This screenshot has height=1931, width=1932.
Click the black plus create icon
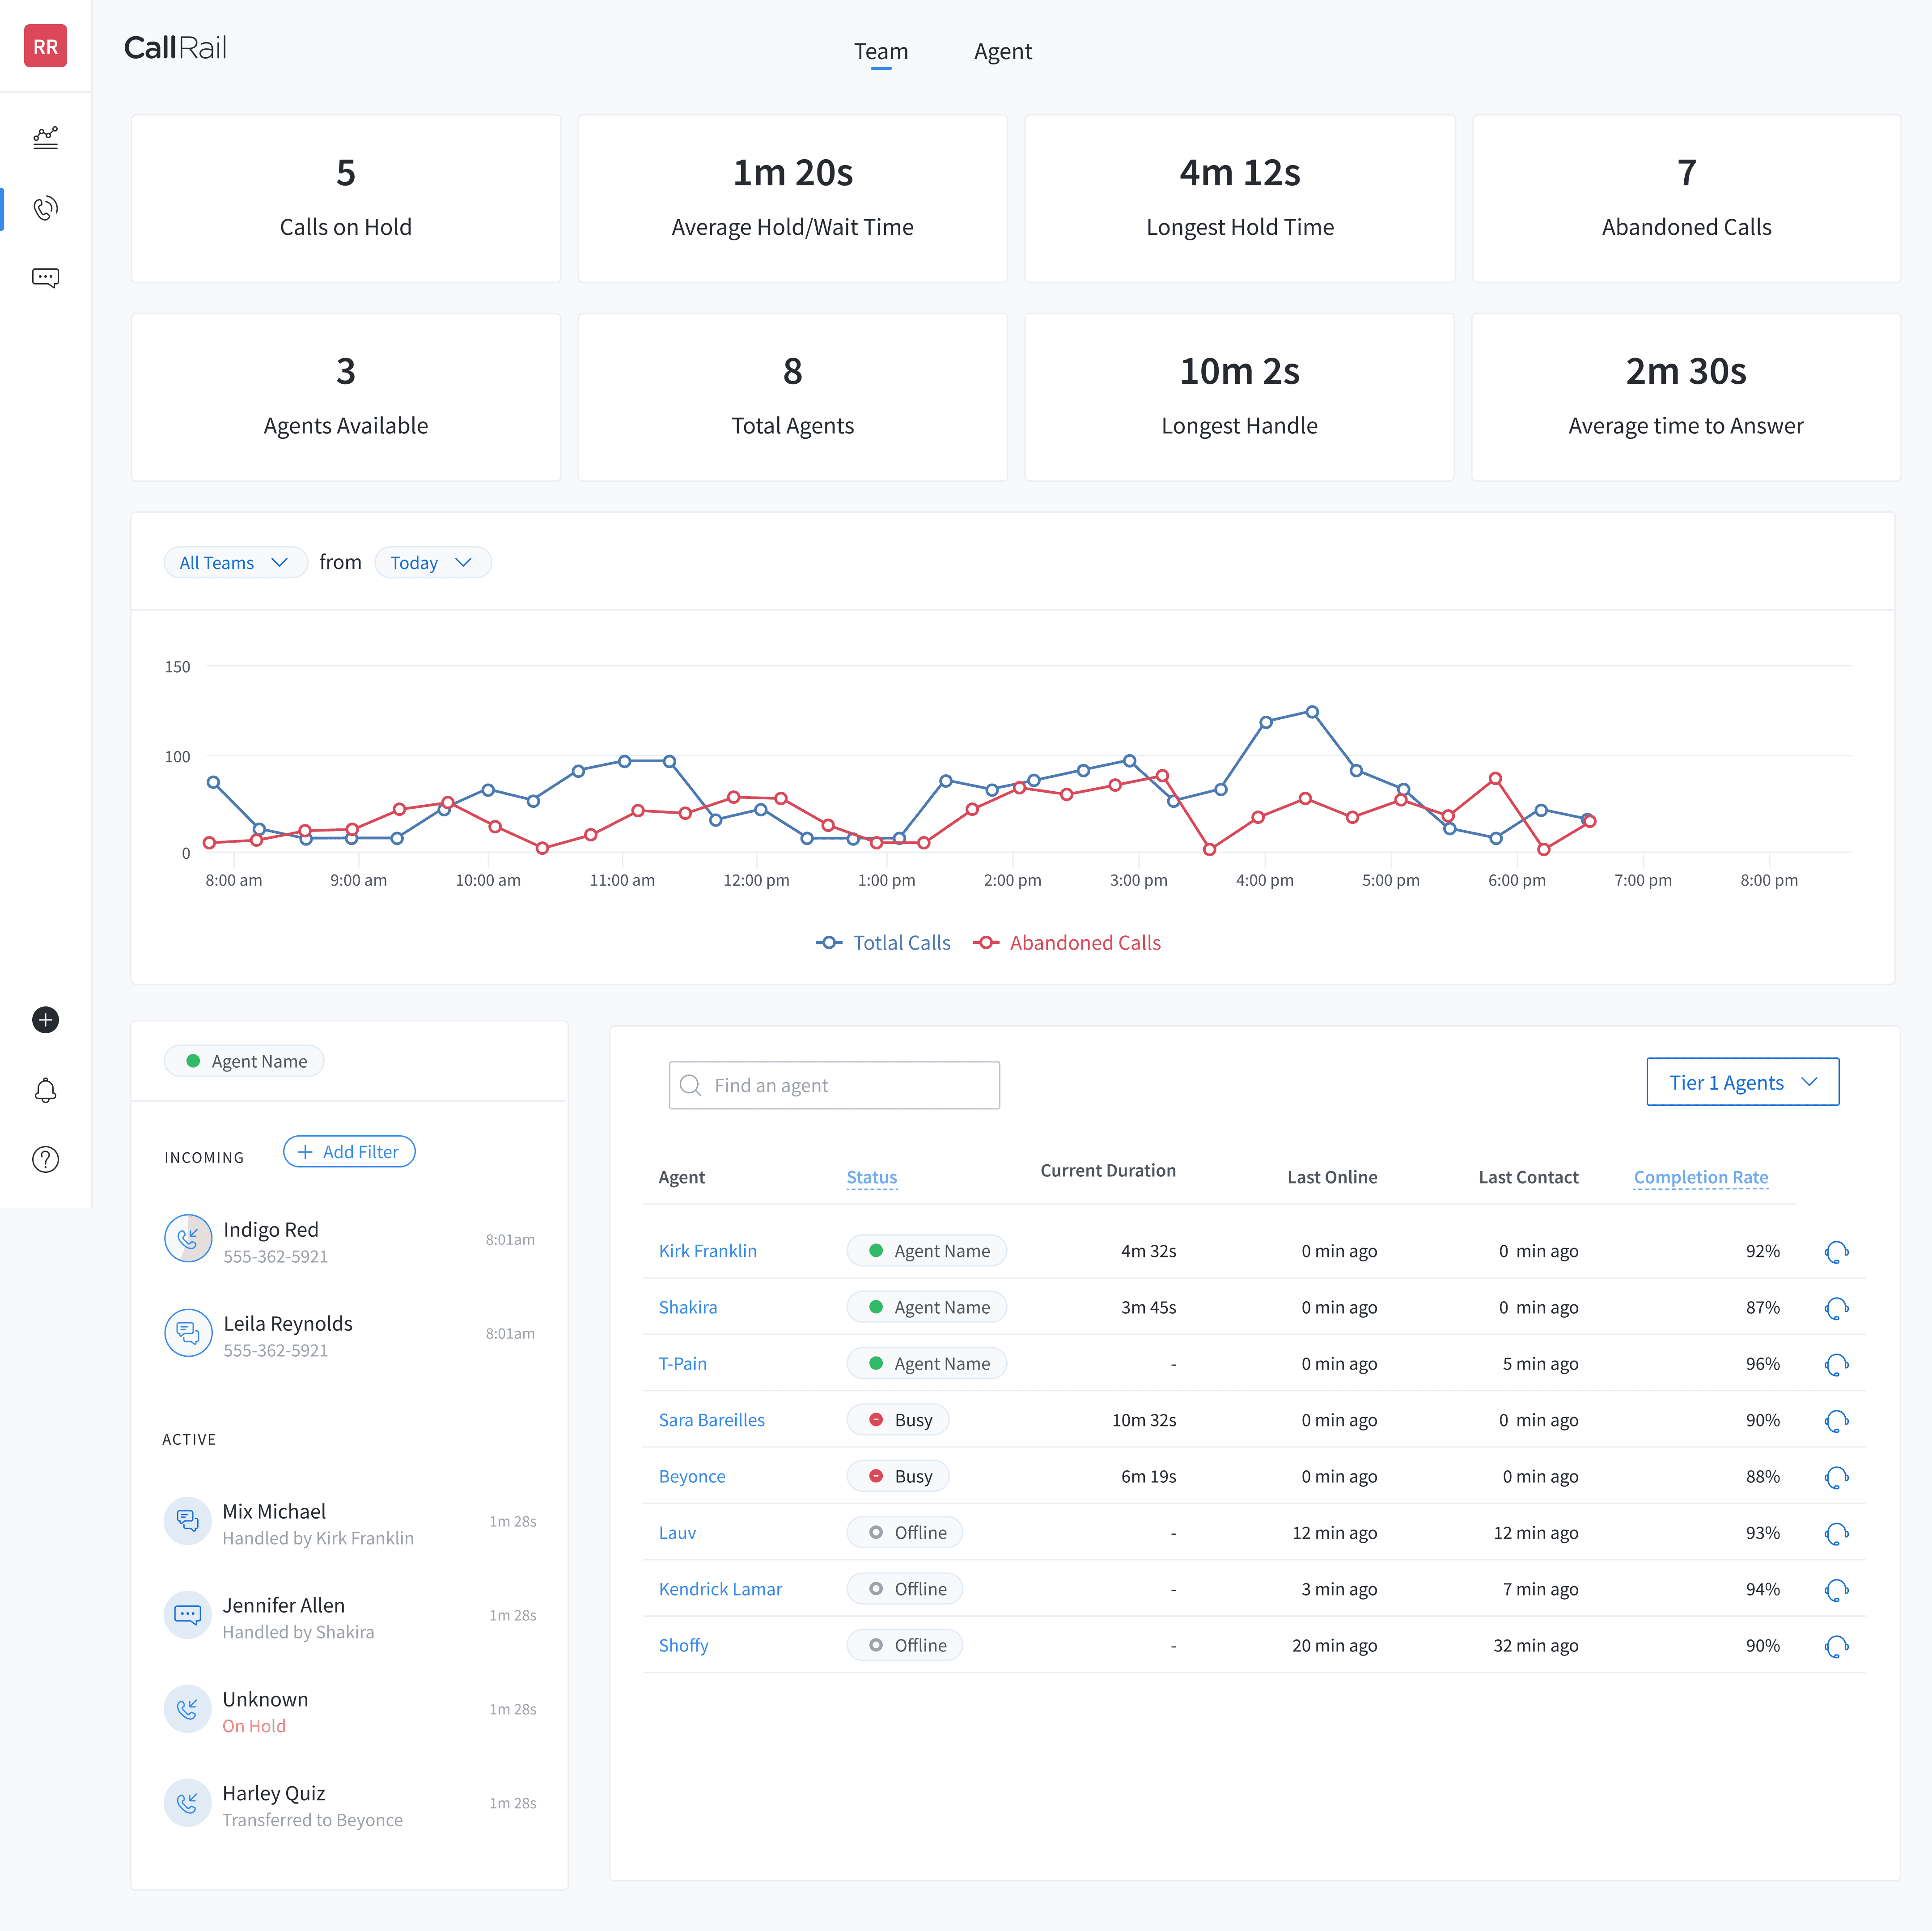tap(45, 1020)
